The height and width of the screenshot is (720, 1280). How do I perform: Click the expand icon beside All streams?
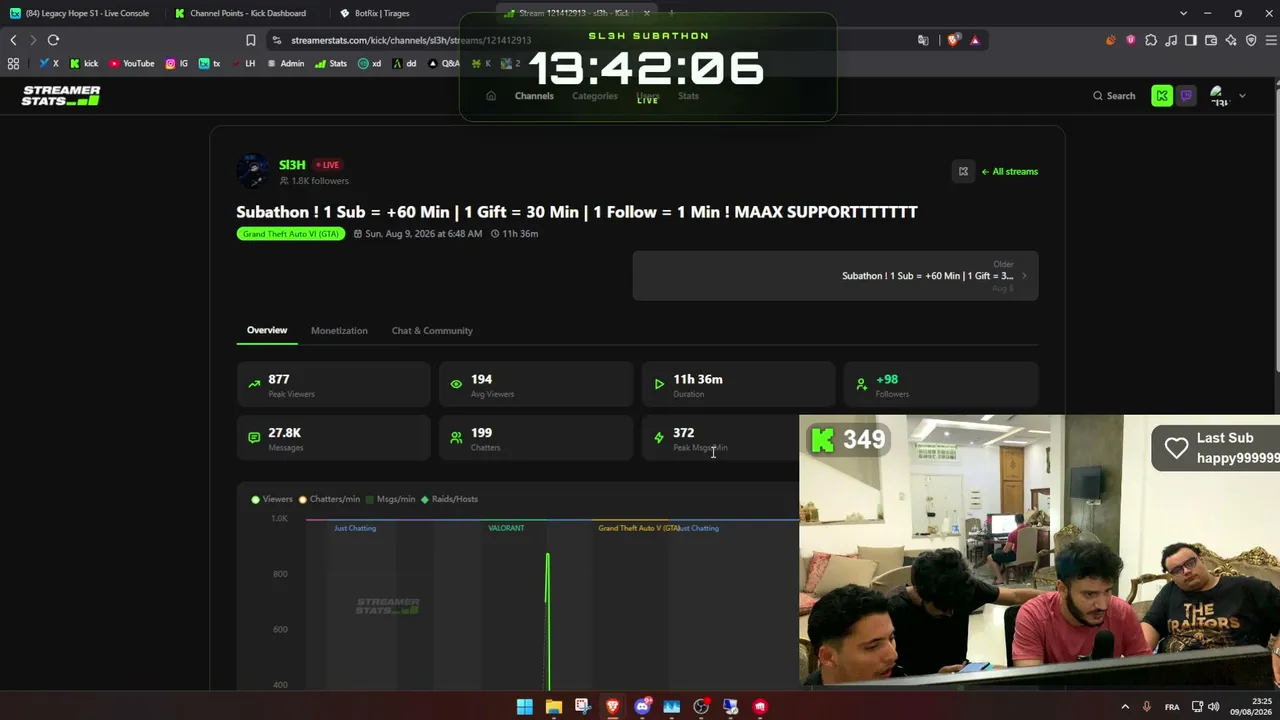[963, 171]
